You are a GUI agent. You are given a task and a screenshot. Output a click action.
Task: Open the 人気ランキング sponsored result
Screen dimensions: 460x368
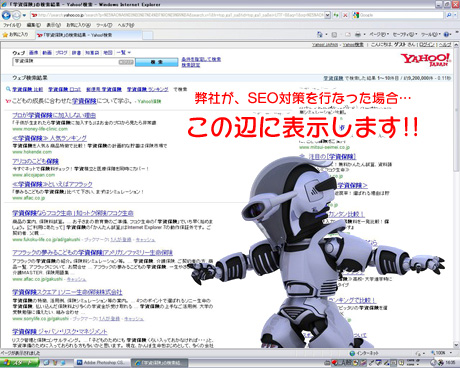pos(49,138)
